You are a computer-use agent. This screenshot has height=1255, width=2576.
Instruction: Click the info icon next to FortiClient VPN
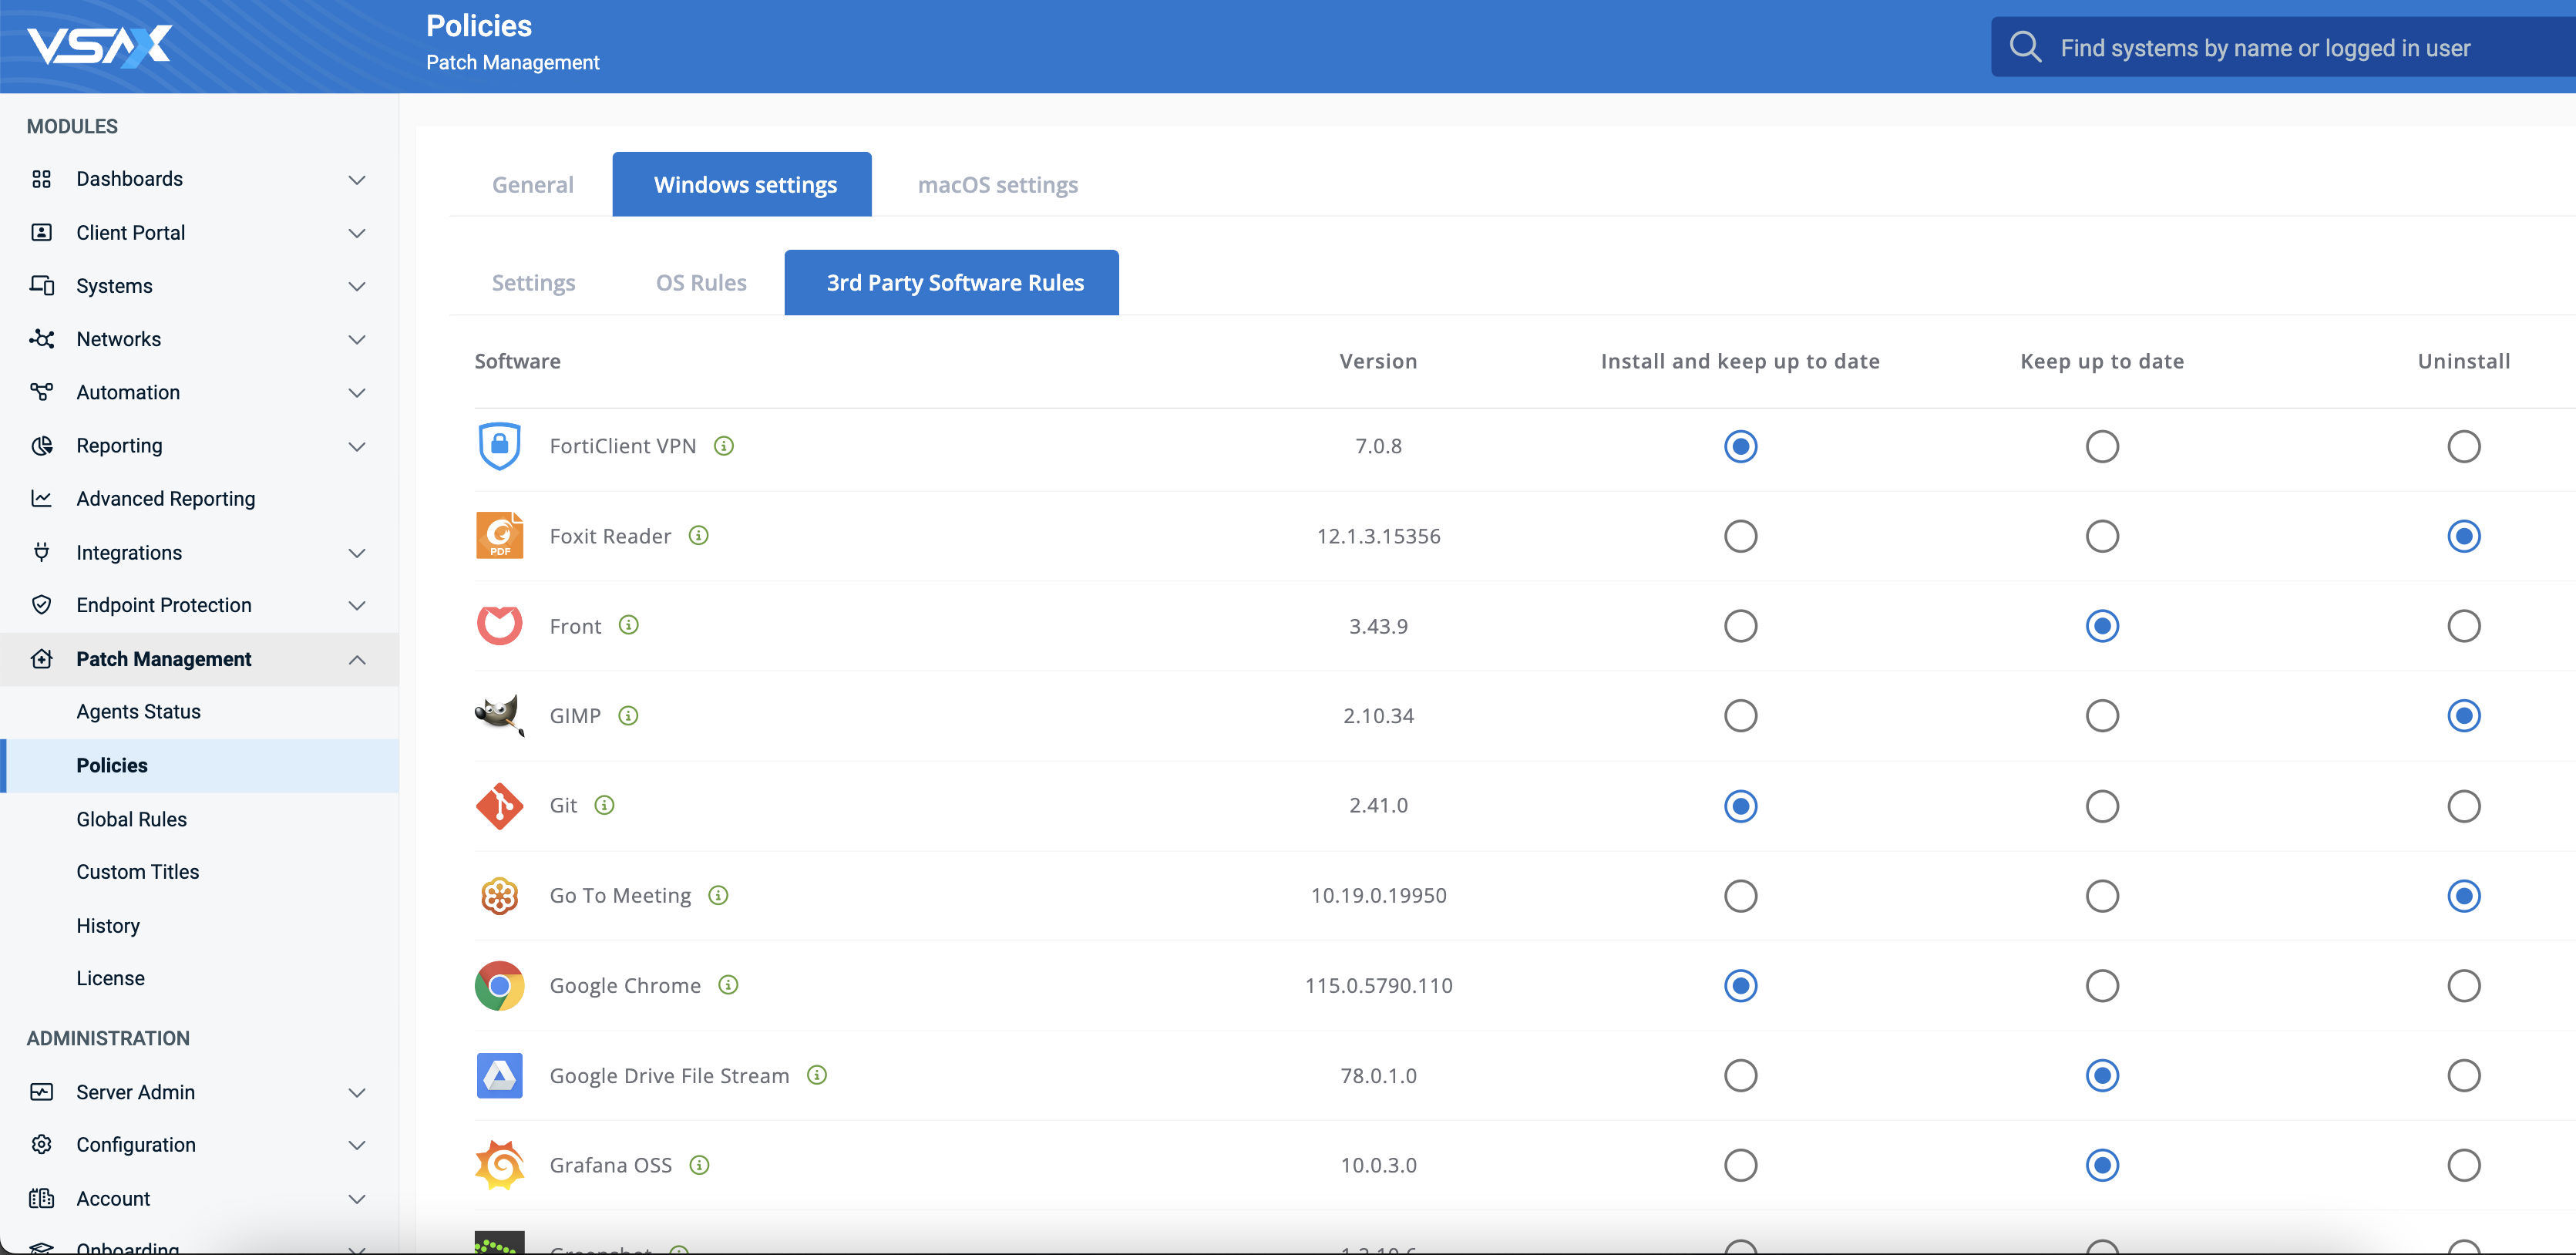point(724,446)
